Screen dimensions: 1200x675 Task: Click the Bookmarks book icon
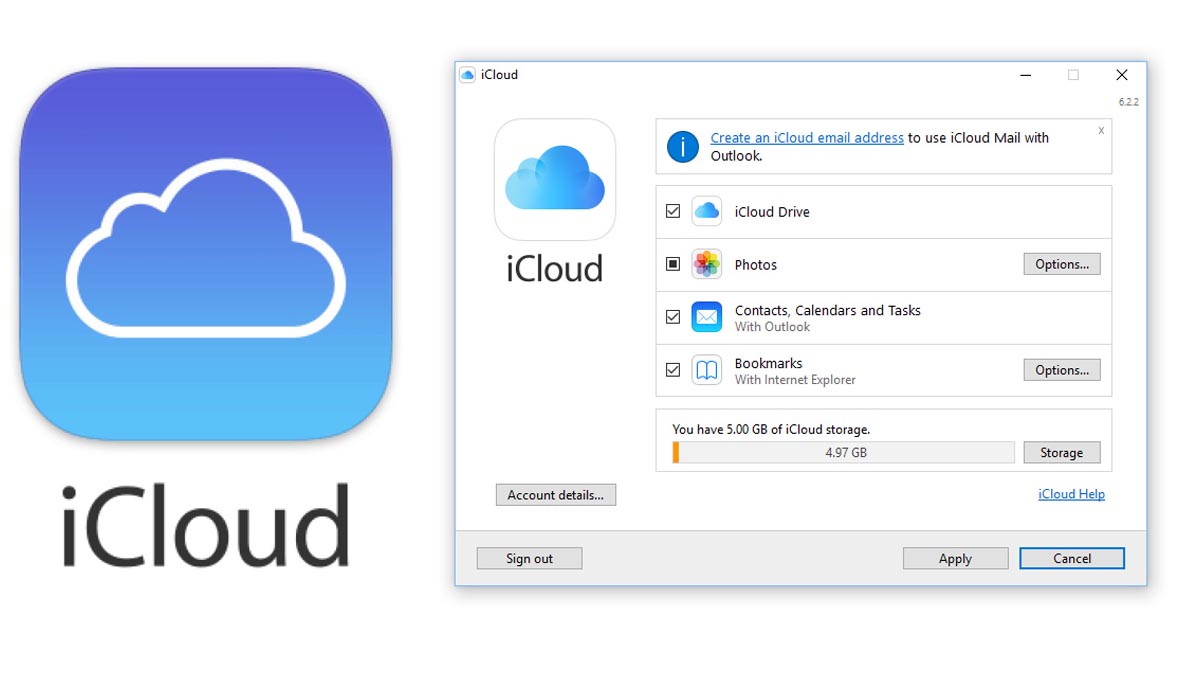click(706, 370)
